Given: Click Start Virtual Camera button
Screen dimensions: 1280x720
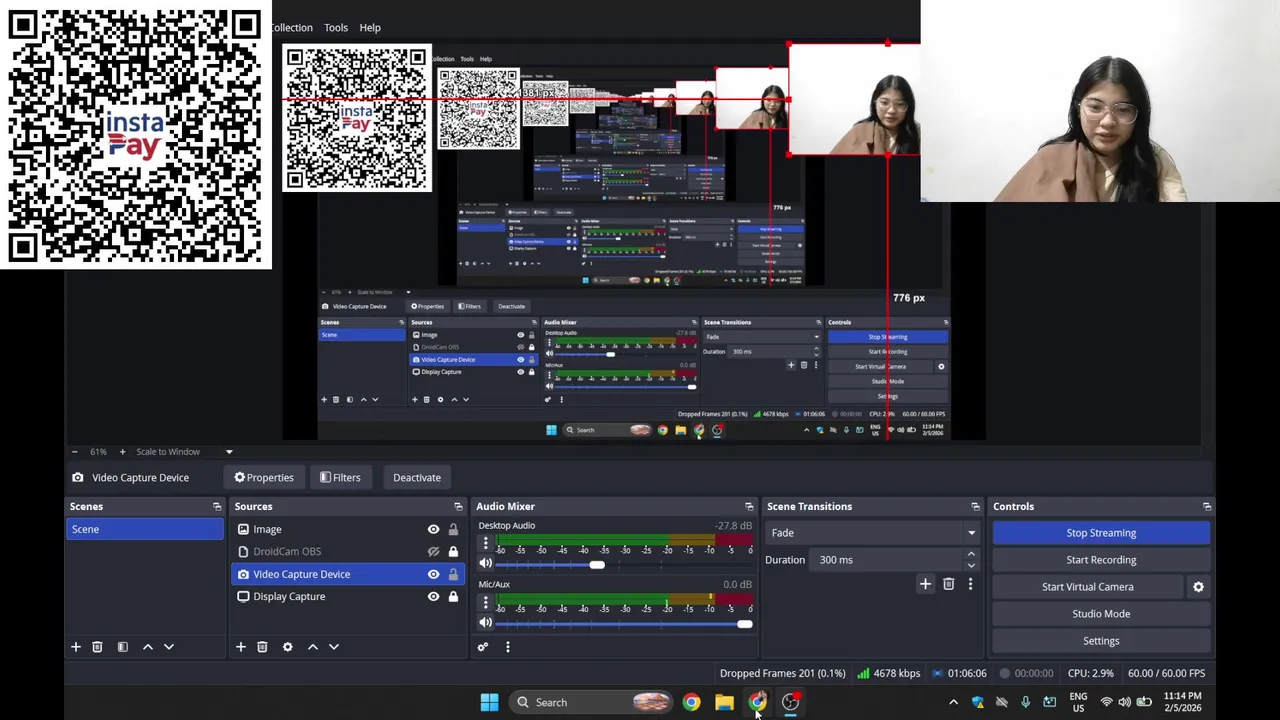Looking at the screenshot, I should [1088, 587].
